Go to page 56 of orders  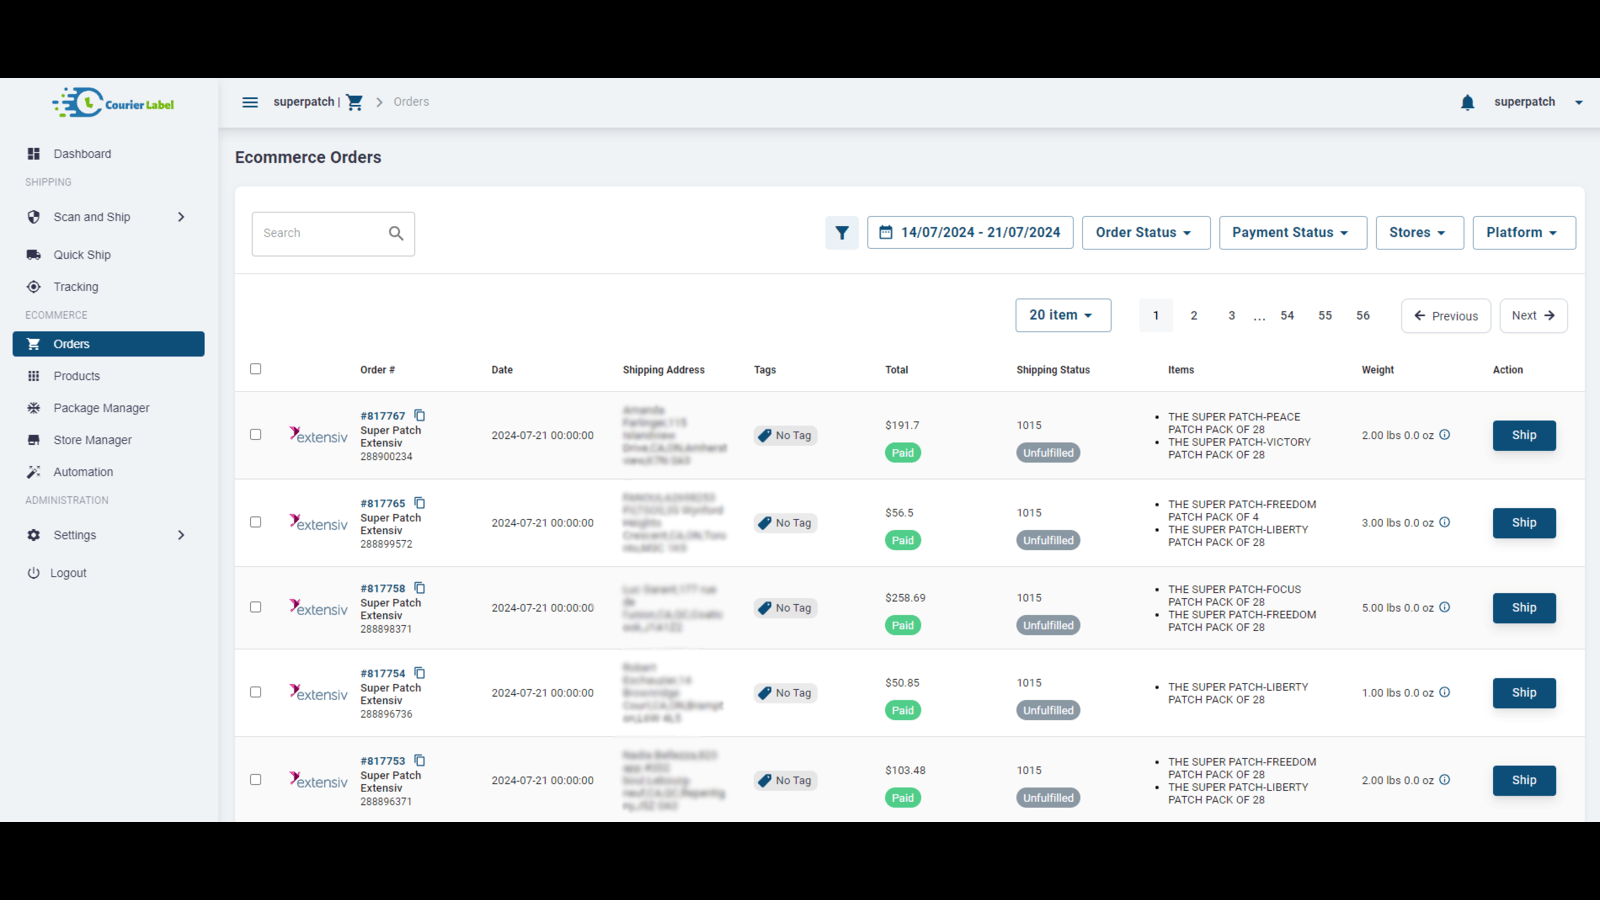[x=1363, y=316]
